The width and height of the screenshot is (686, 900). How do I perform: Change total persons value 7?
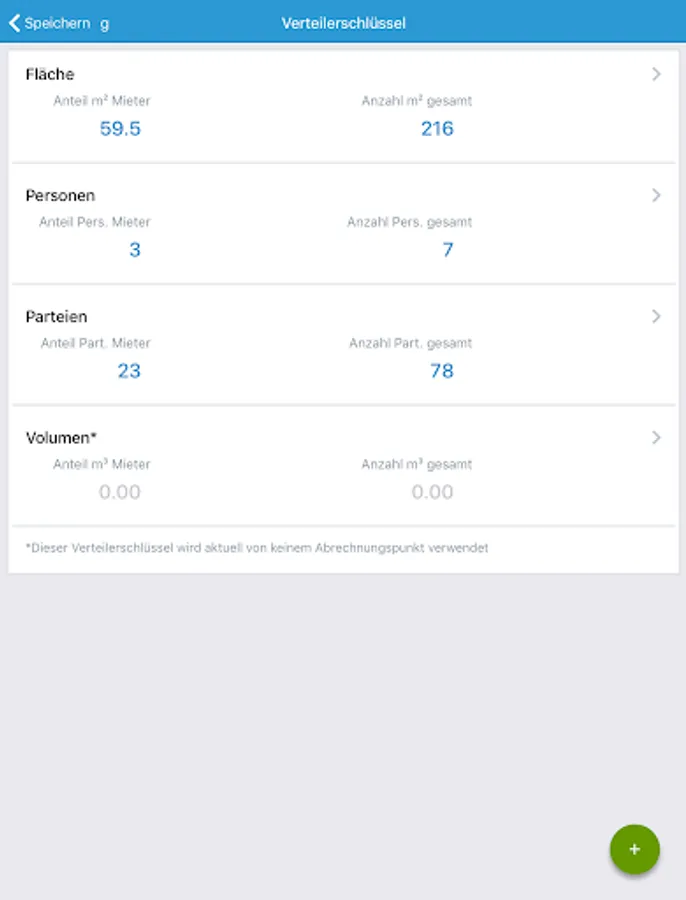(447, 250)
